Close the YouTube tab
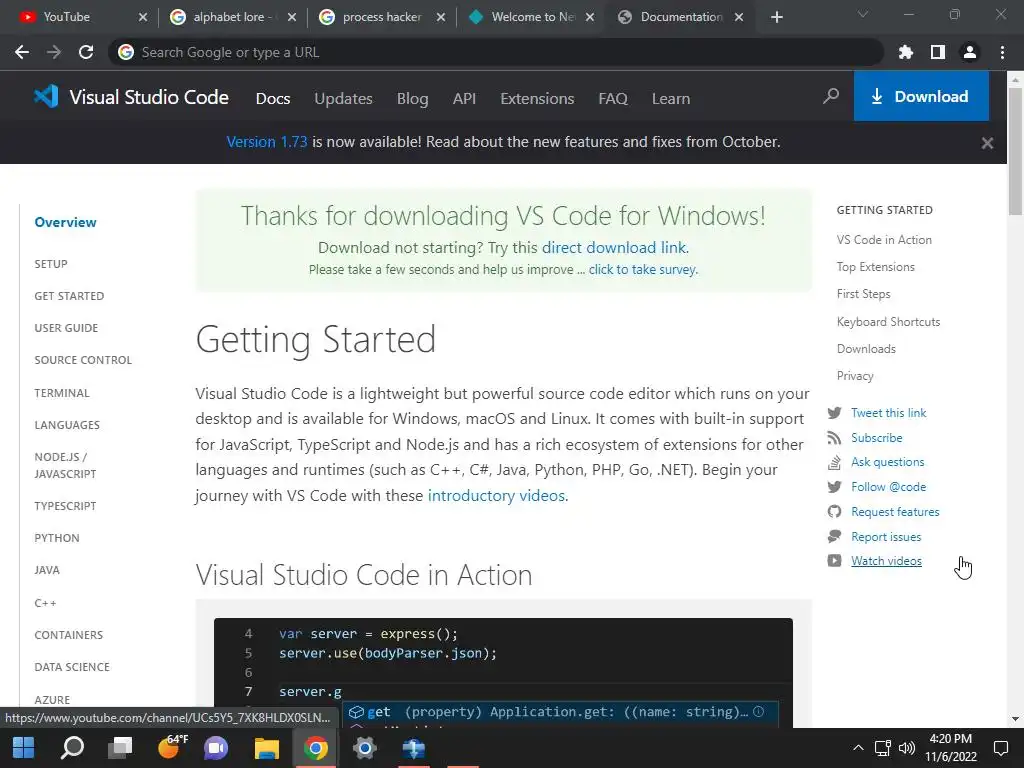This screenshot has width=1024, height=768. pyautogui.click(x=143, y=17)
